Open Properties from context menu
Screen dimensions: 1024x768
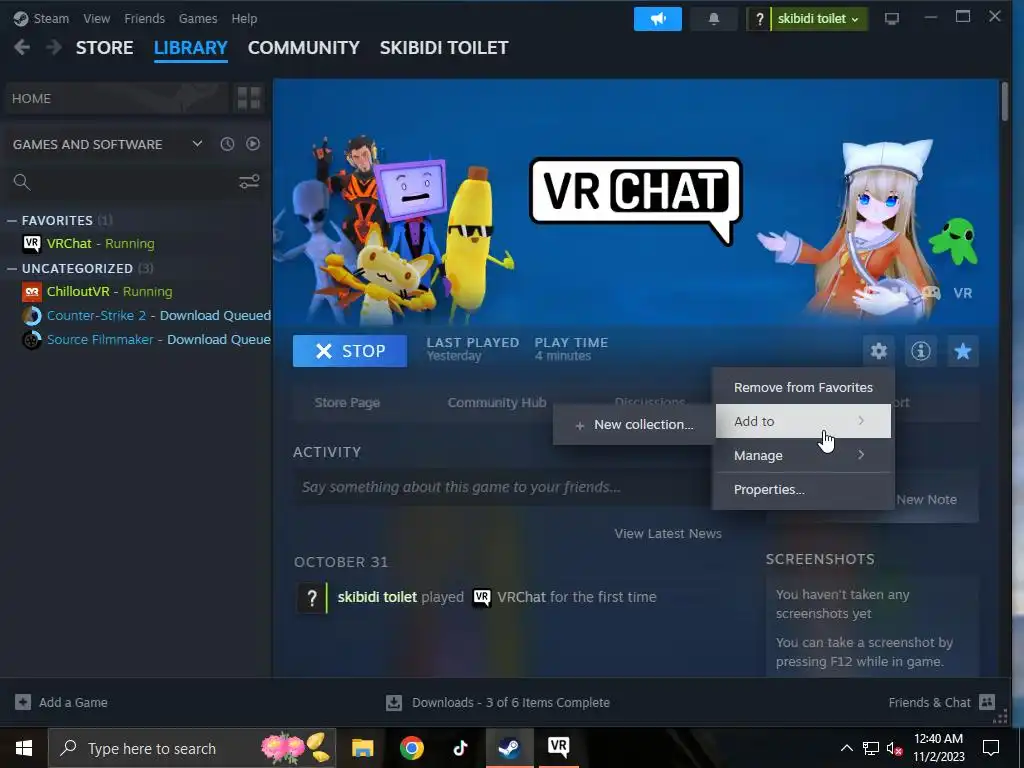[803, 490]
